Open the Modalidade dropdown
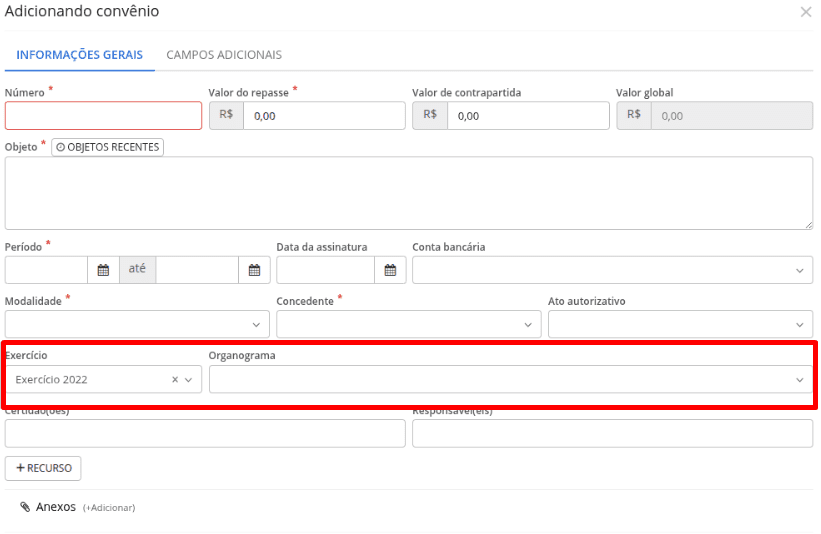The height and width of the screenshot is (534, 821). tap(256, 325)
